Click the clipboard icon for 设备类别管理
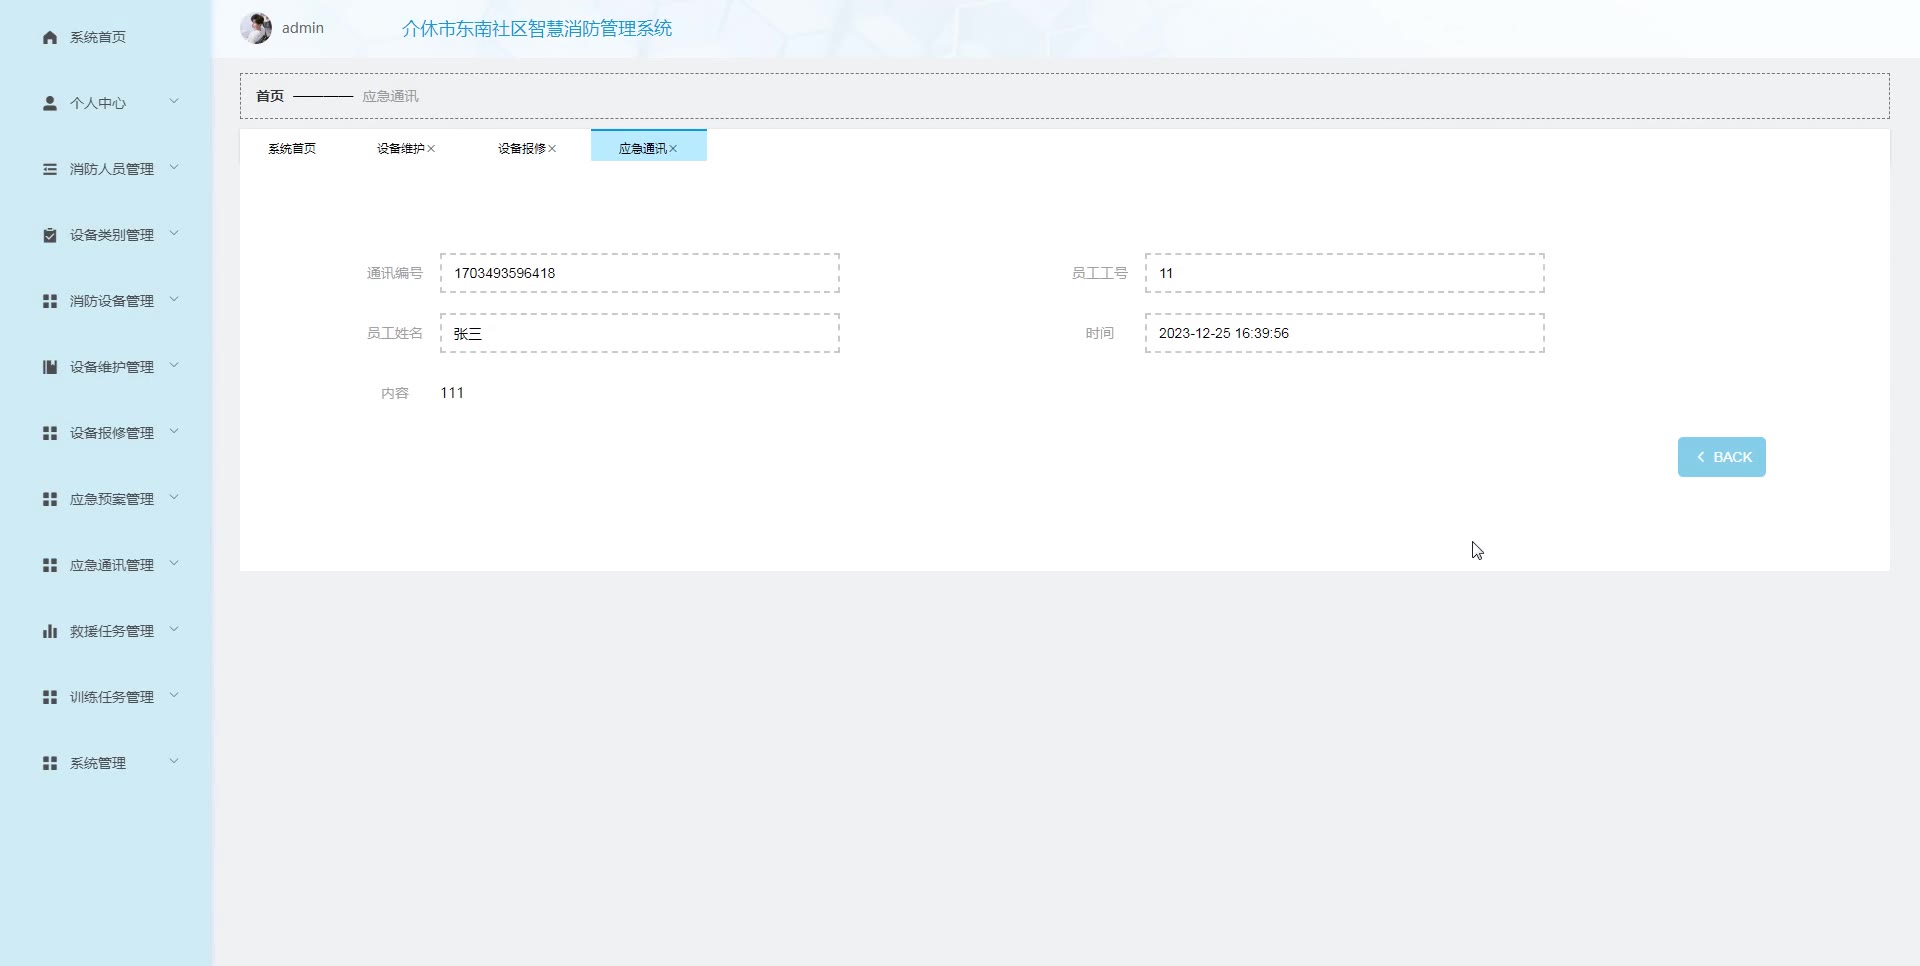 [x=50, y=235]
